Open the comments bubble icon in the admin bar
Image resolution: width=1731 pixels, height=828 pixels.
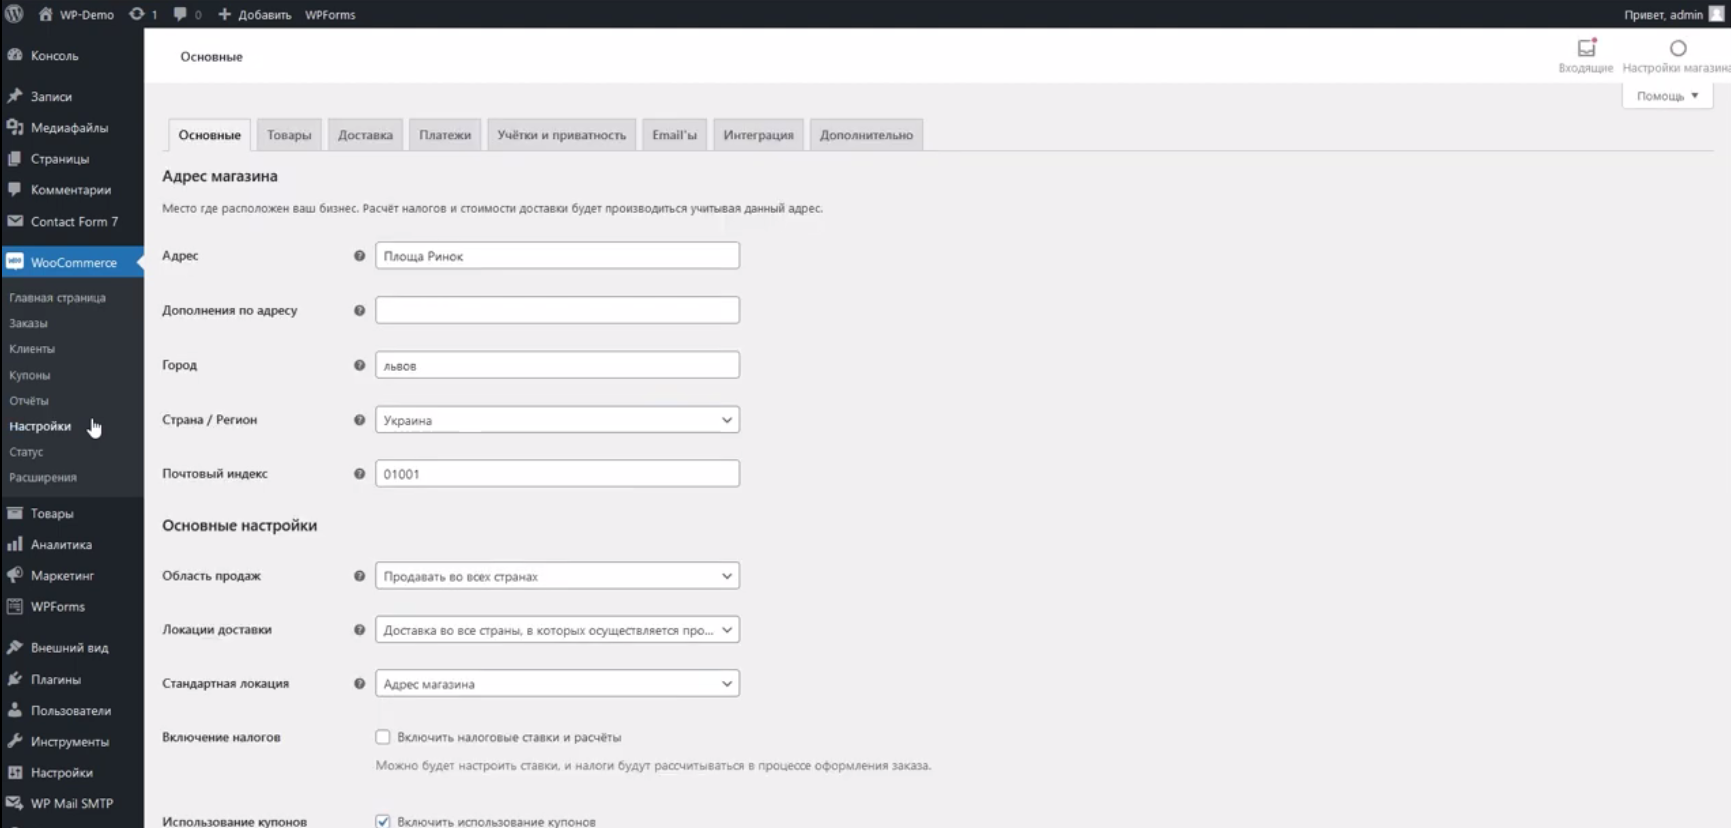click(x=180, y=14)
